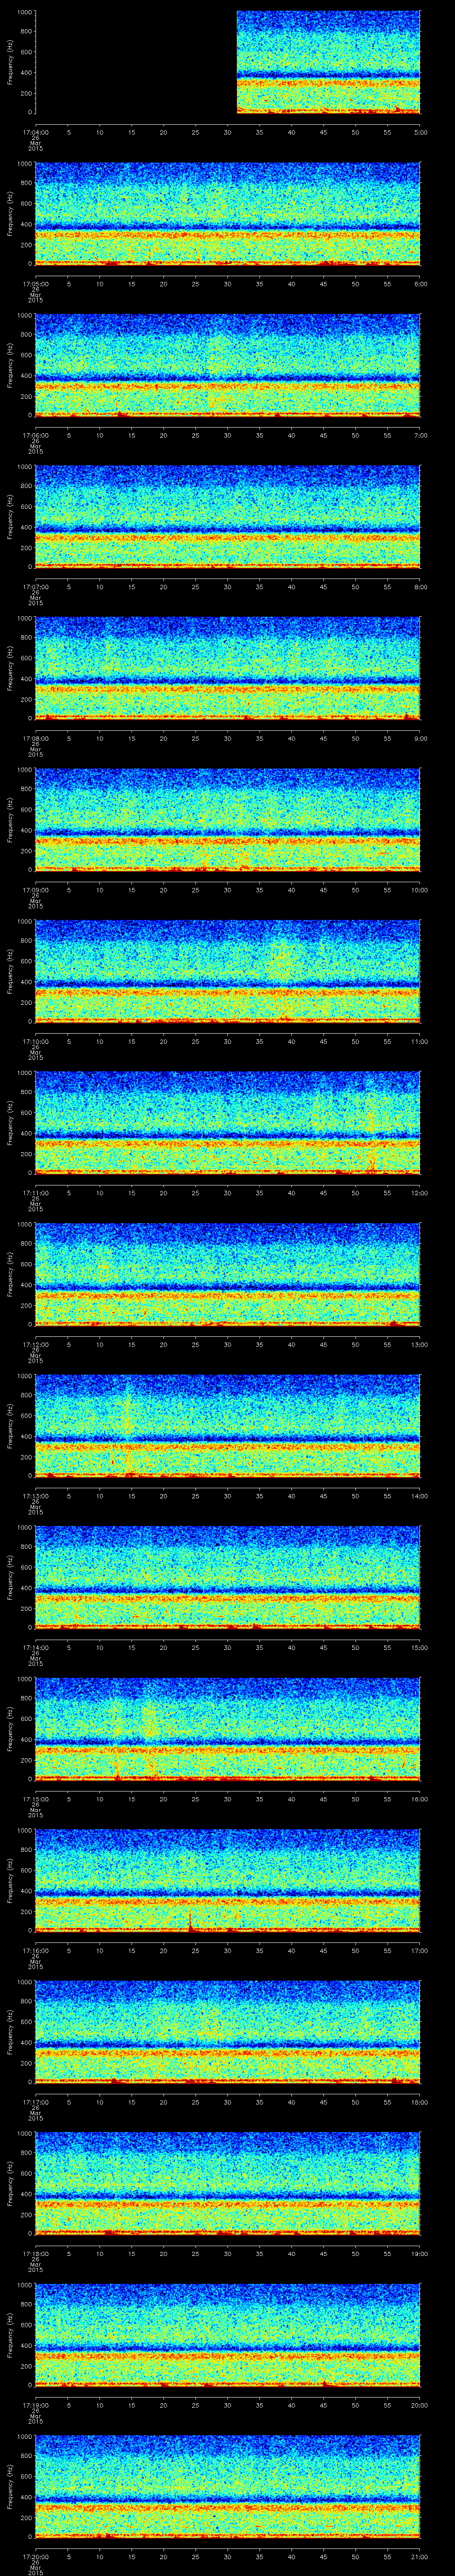Select the 17:08:00 start time label
This screenshot has width=455, height=2576.
34,738
